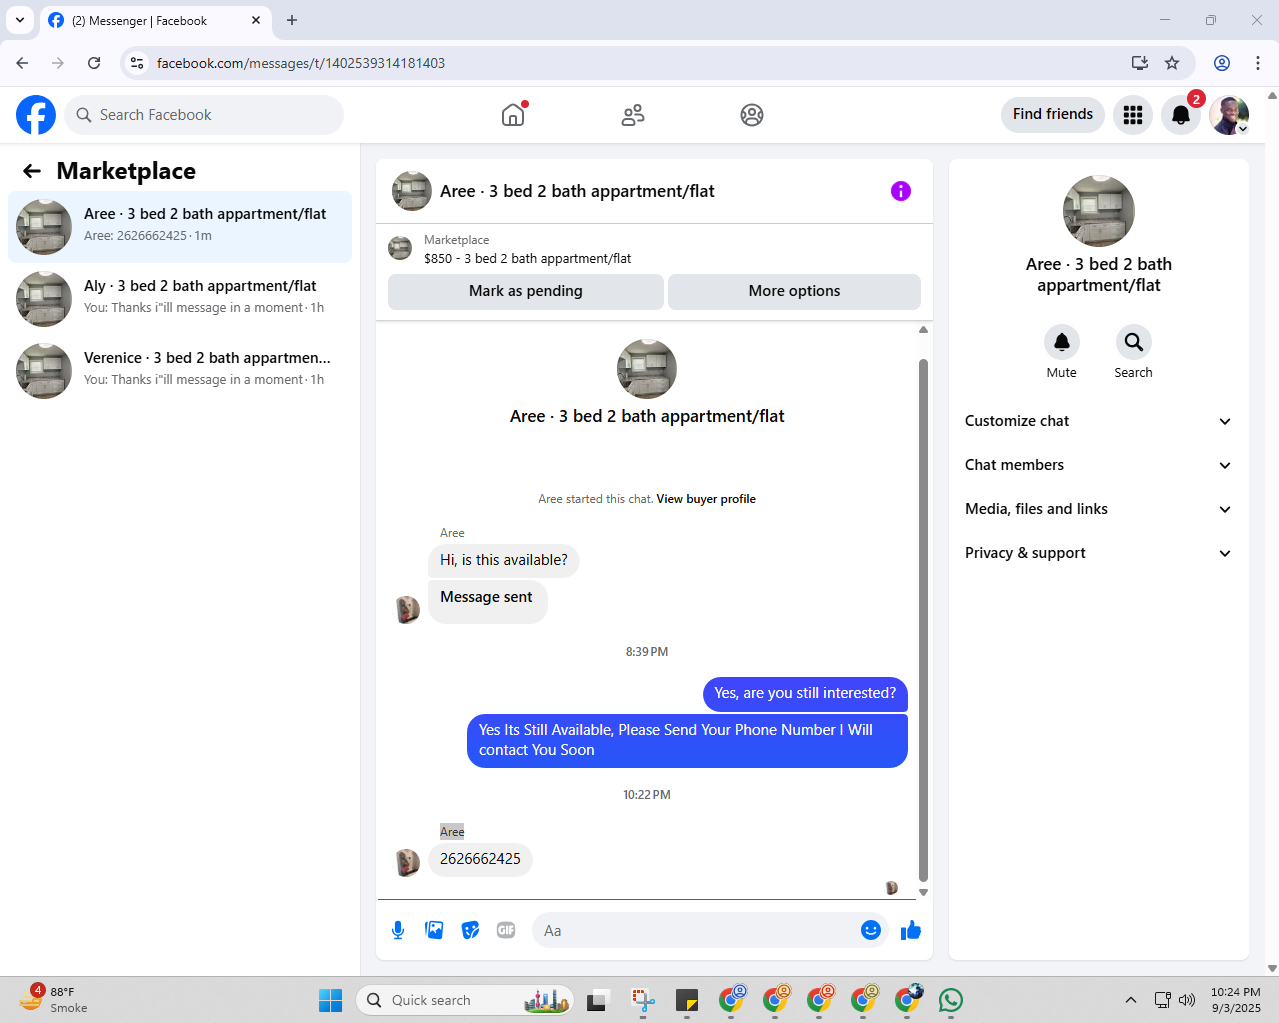Open conversation information purple icon
The width and height of the screenshot is (1279, 1023).
coord(901,191)
